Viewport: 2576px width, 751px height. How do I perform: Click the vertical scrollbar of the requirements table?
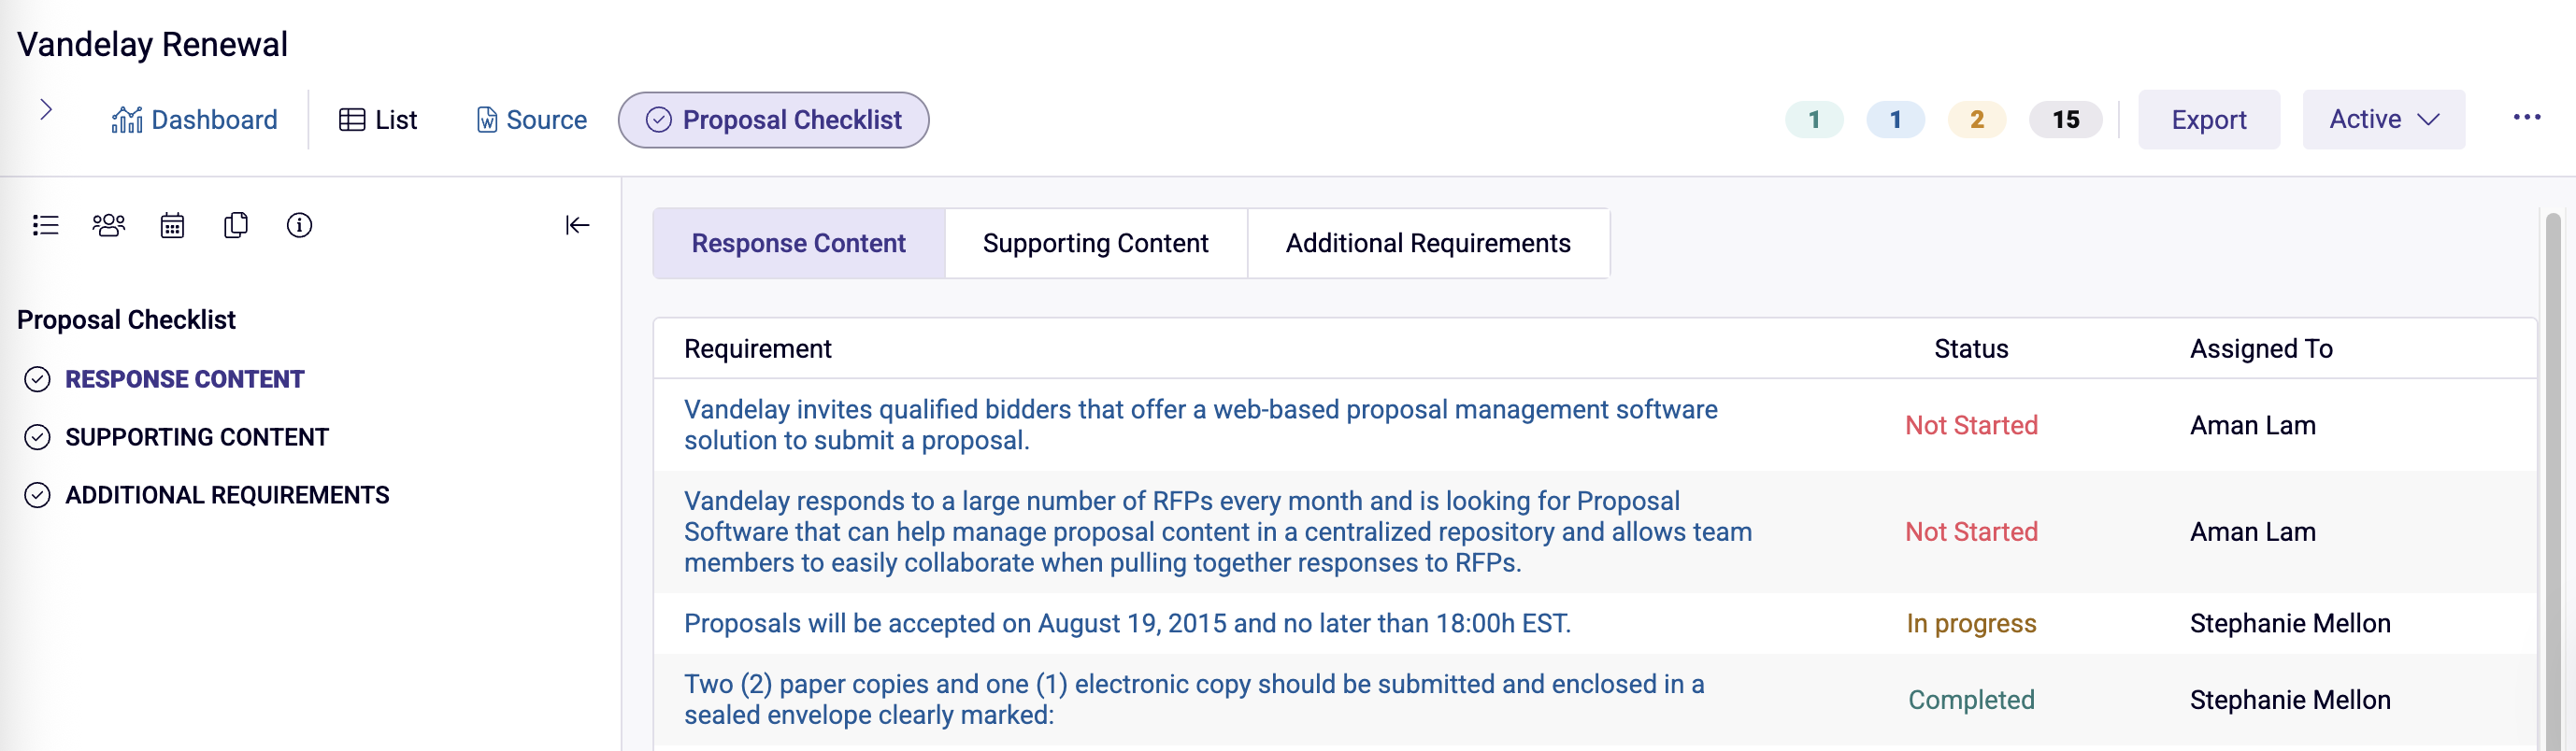(2552, 480)
